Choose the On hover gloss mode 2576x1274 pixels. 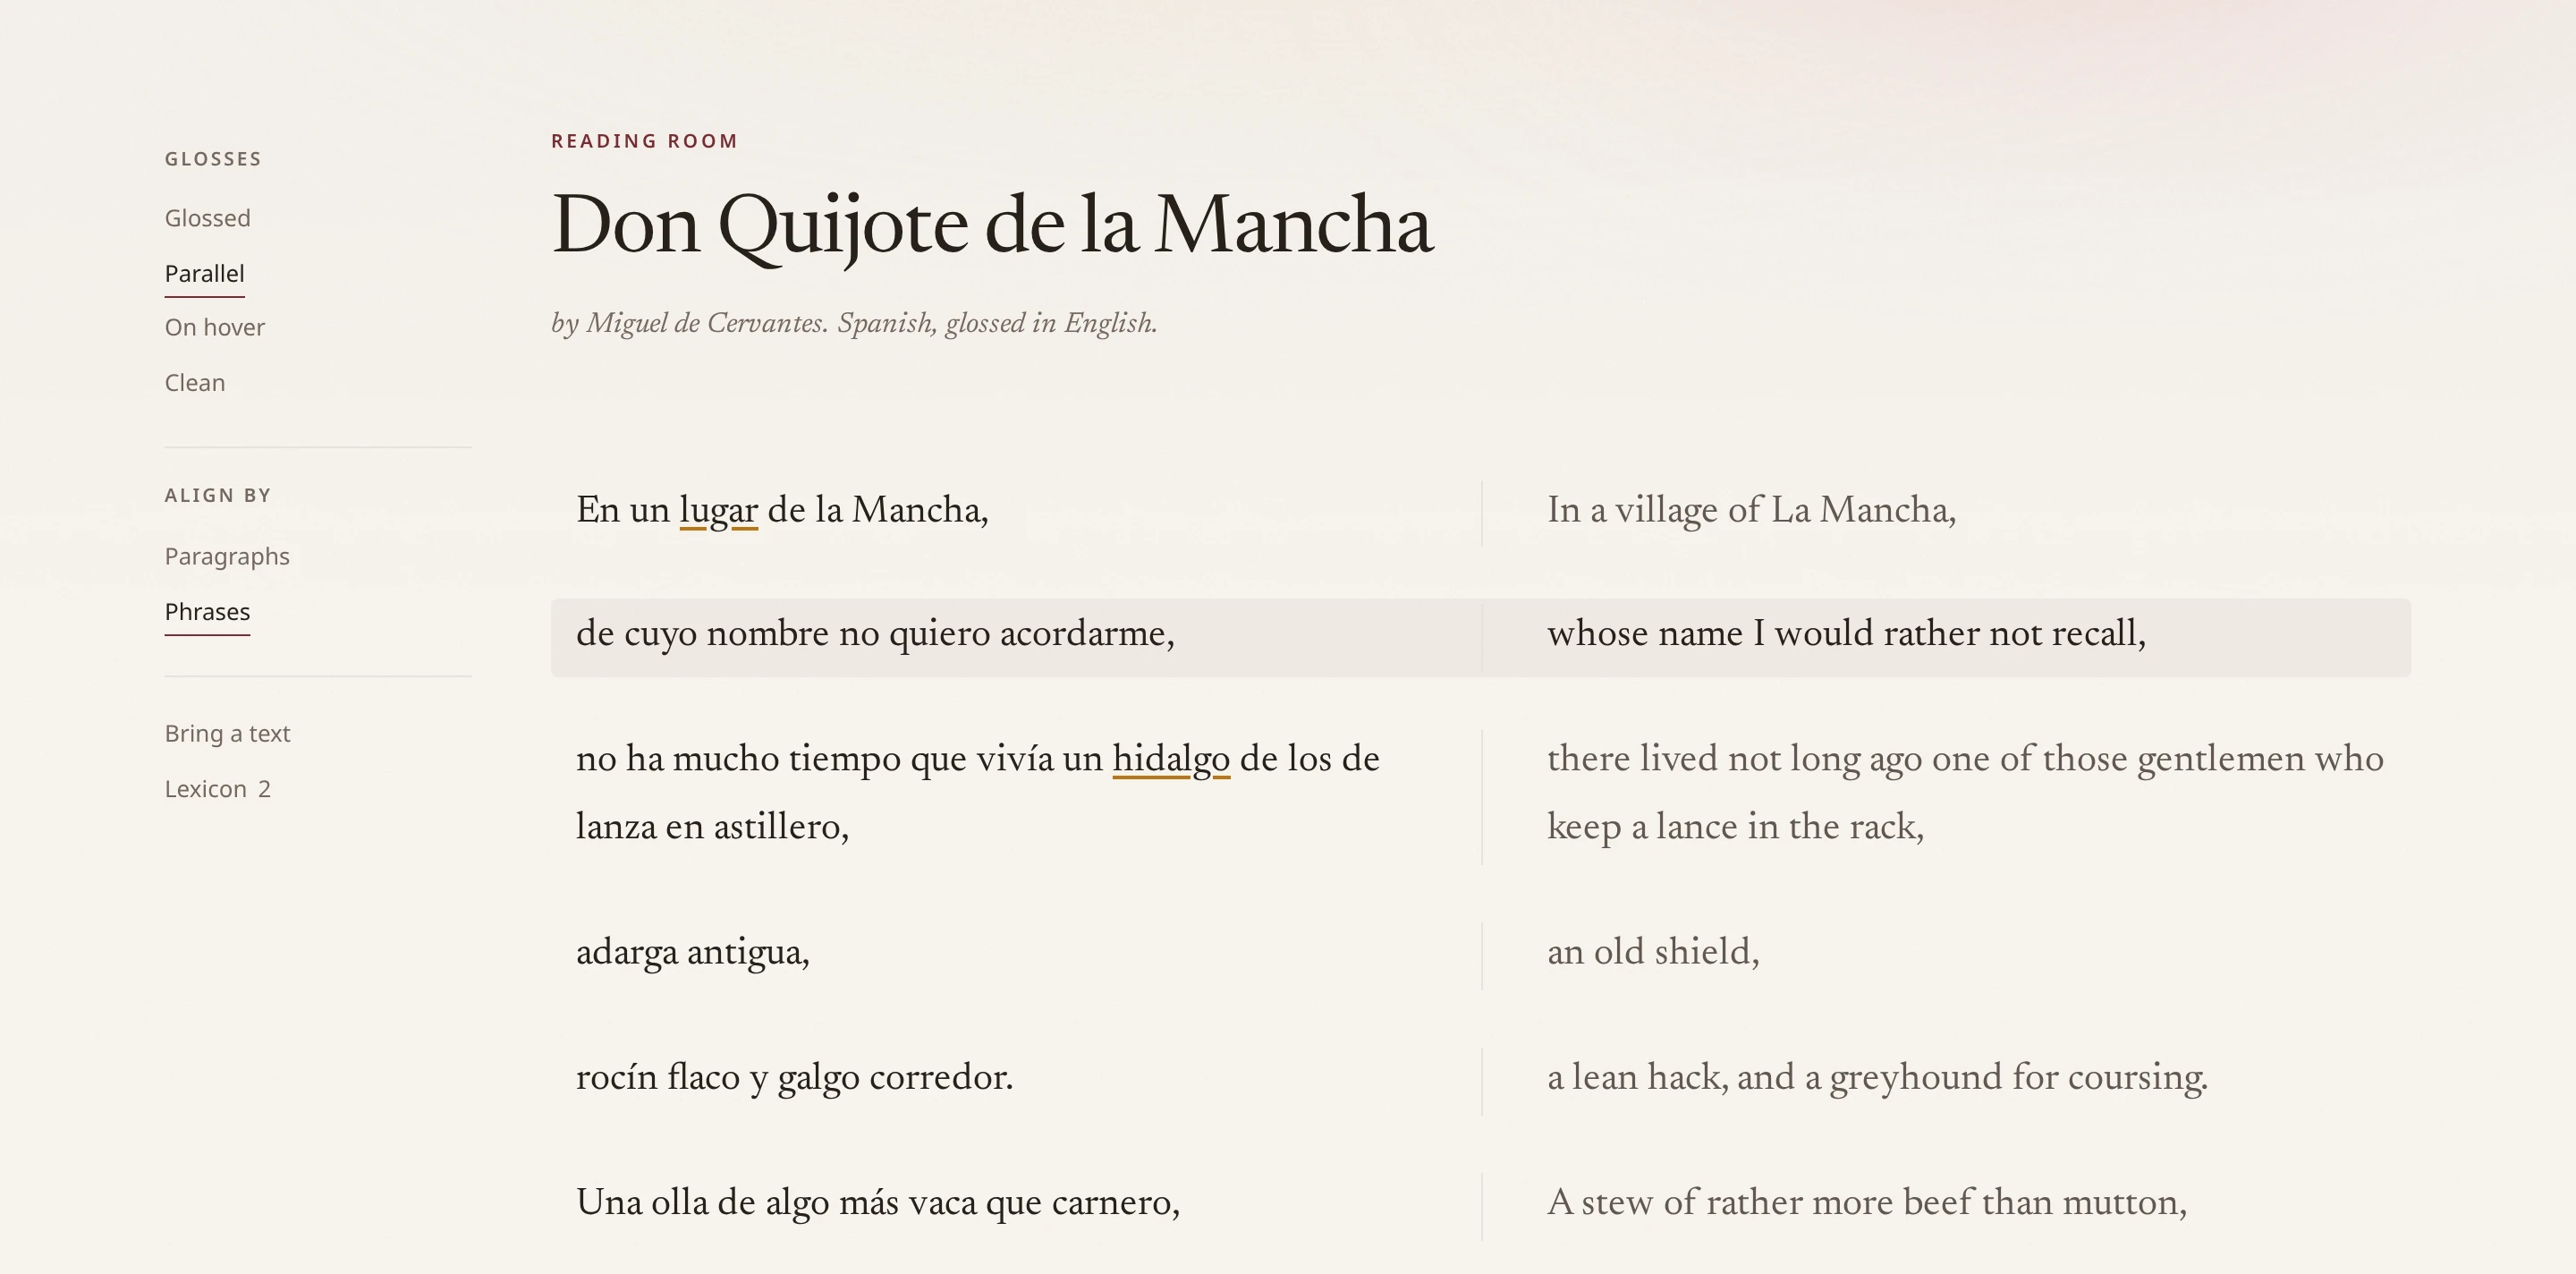pyautogui.click(x=214, y=327)
